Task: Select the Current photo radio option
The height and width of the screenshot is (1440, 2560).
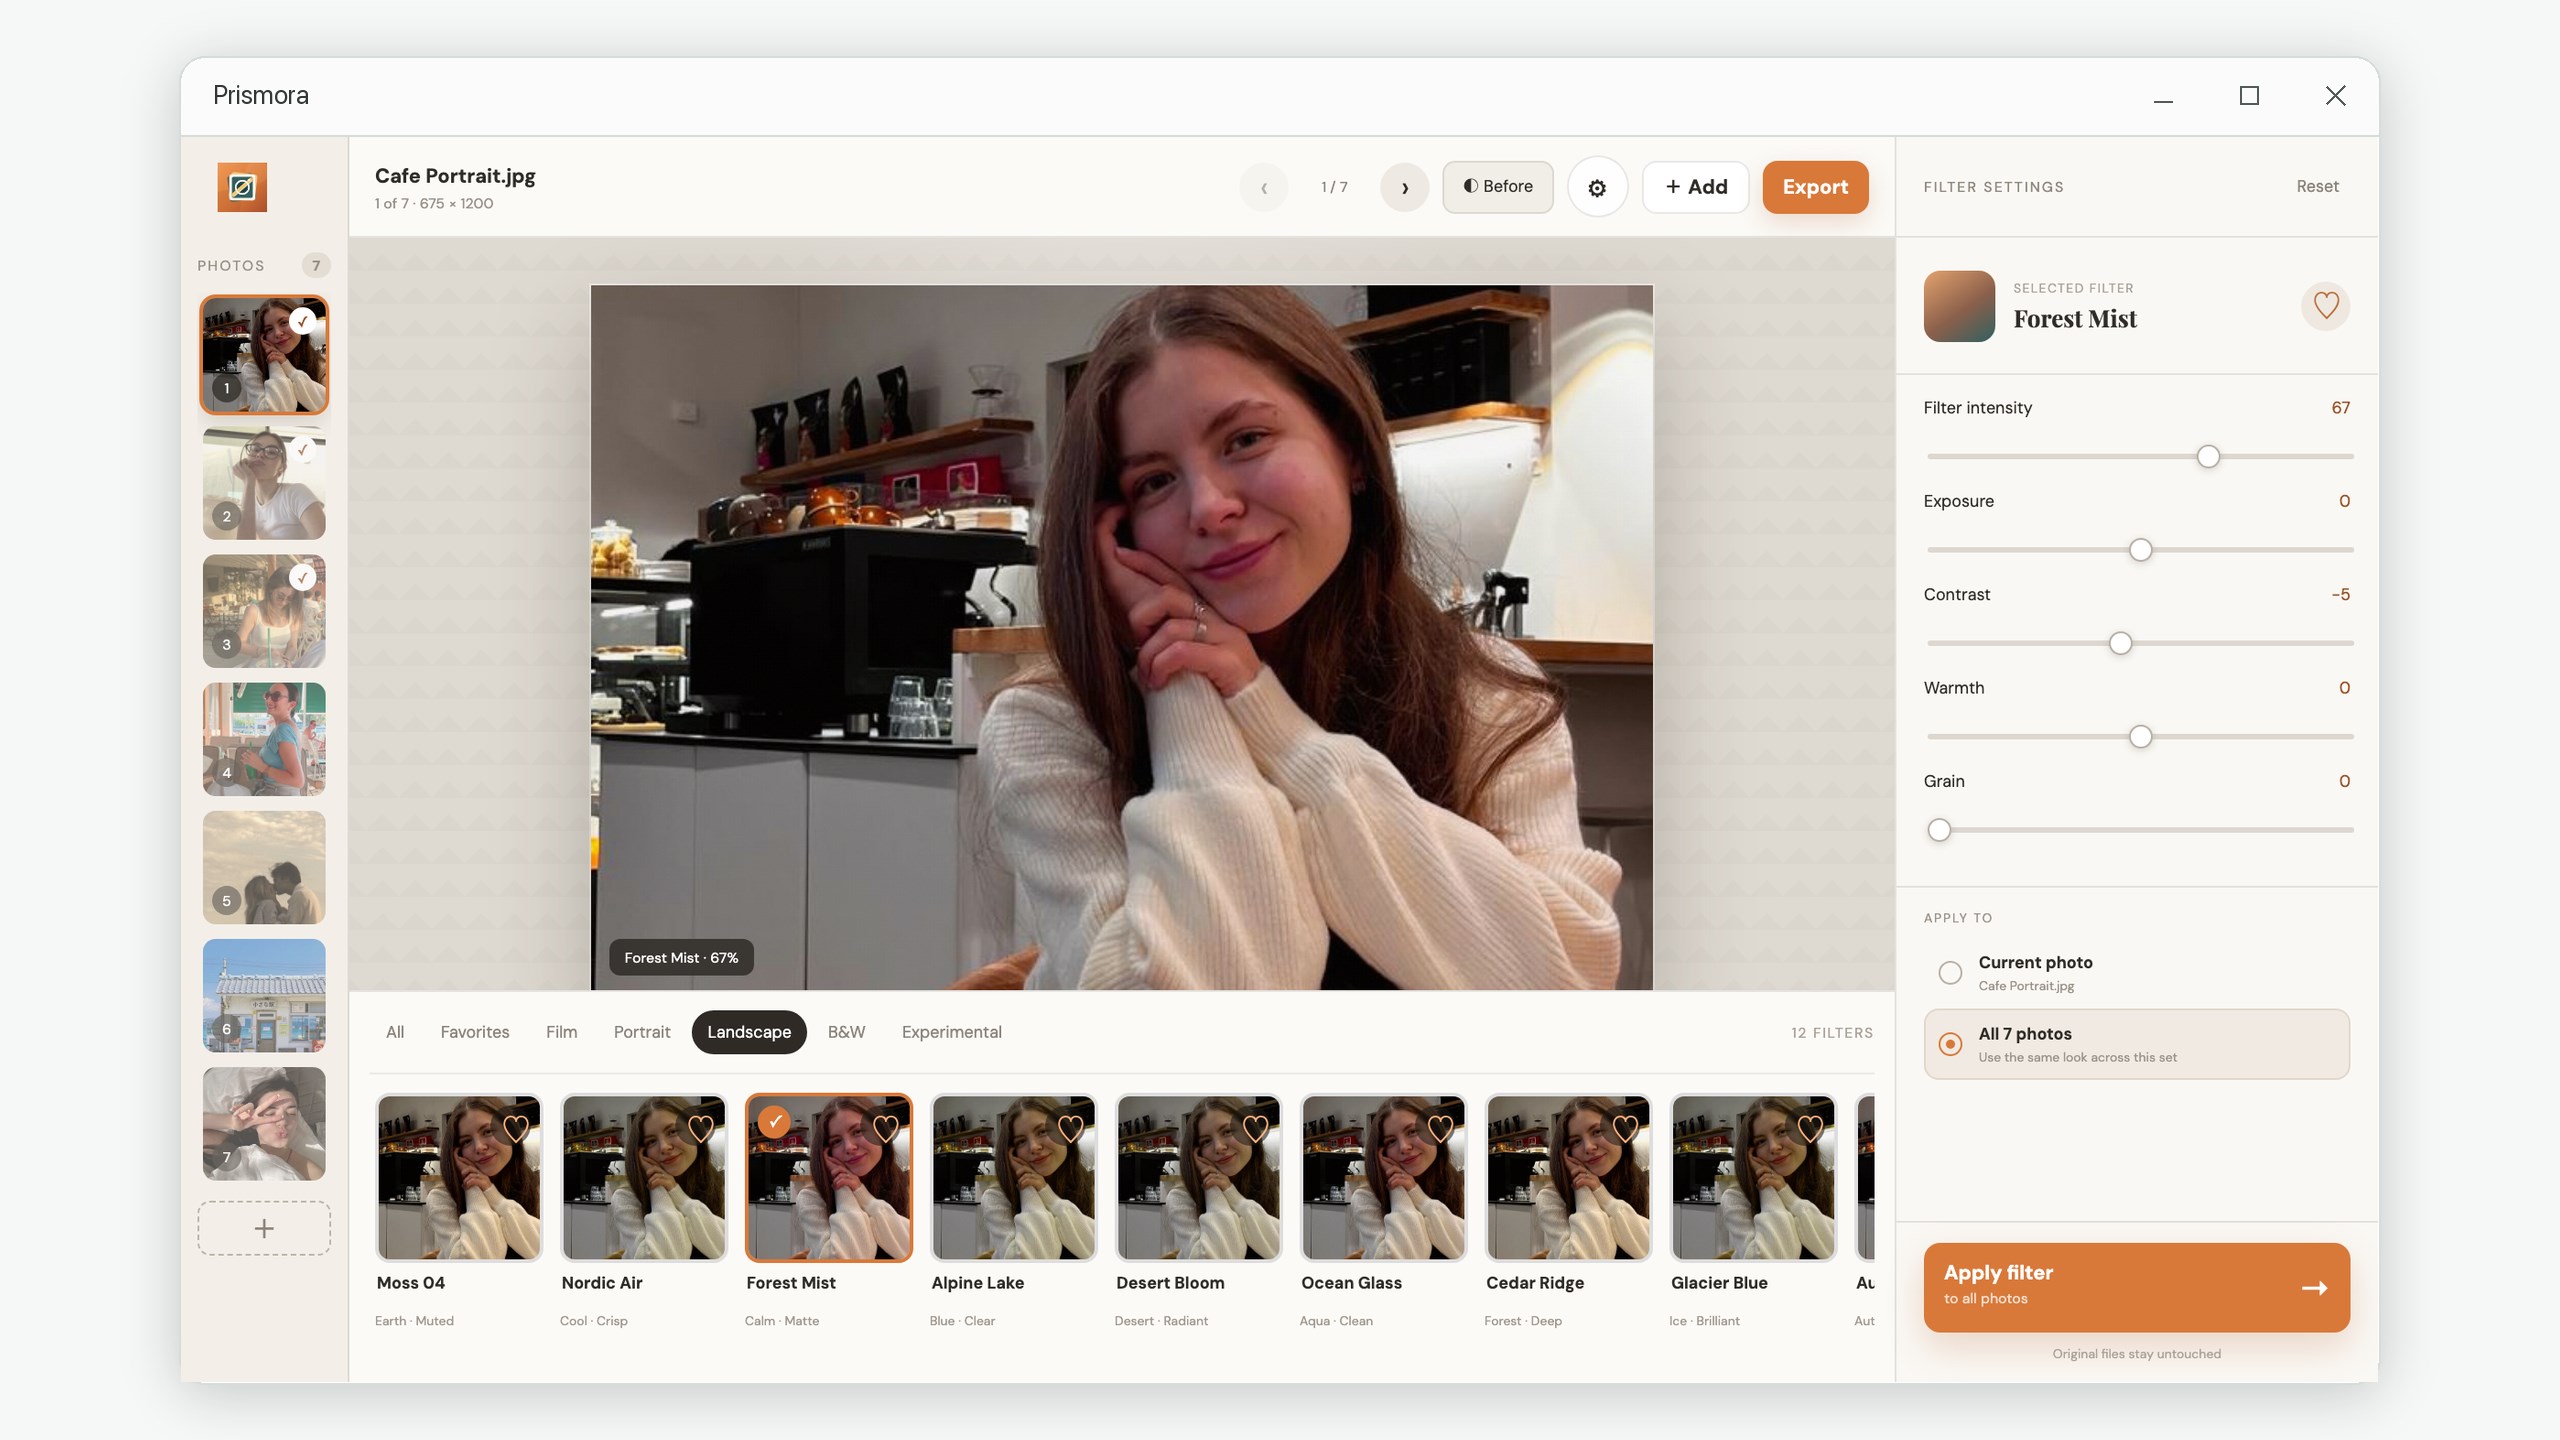Action: tap(1950, 972)
